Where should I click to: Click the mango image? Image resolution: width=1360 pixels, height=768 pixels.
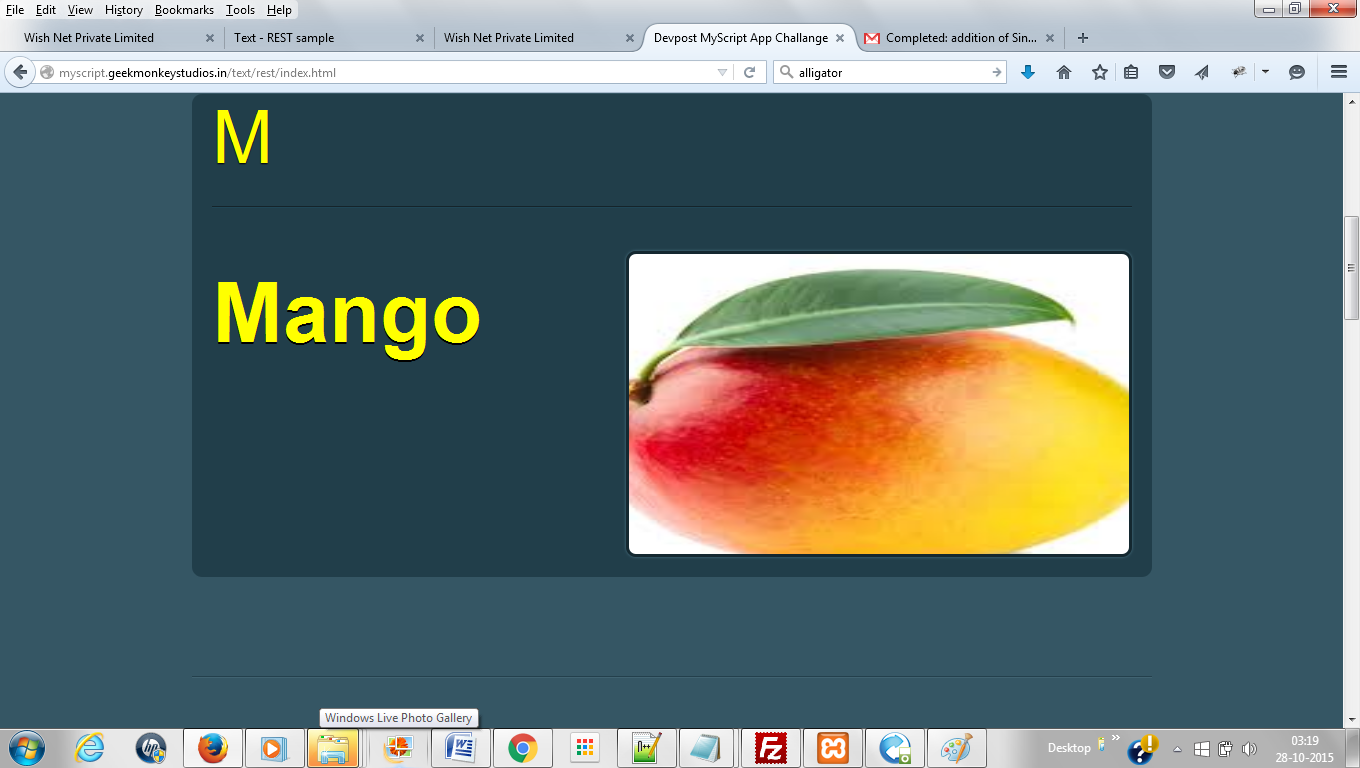tap(879, 404)
